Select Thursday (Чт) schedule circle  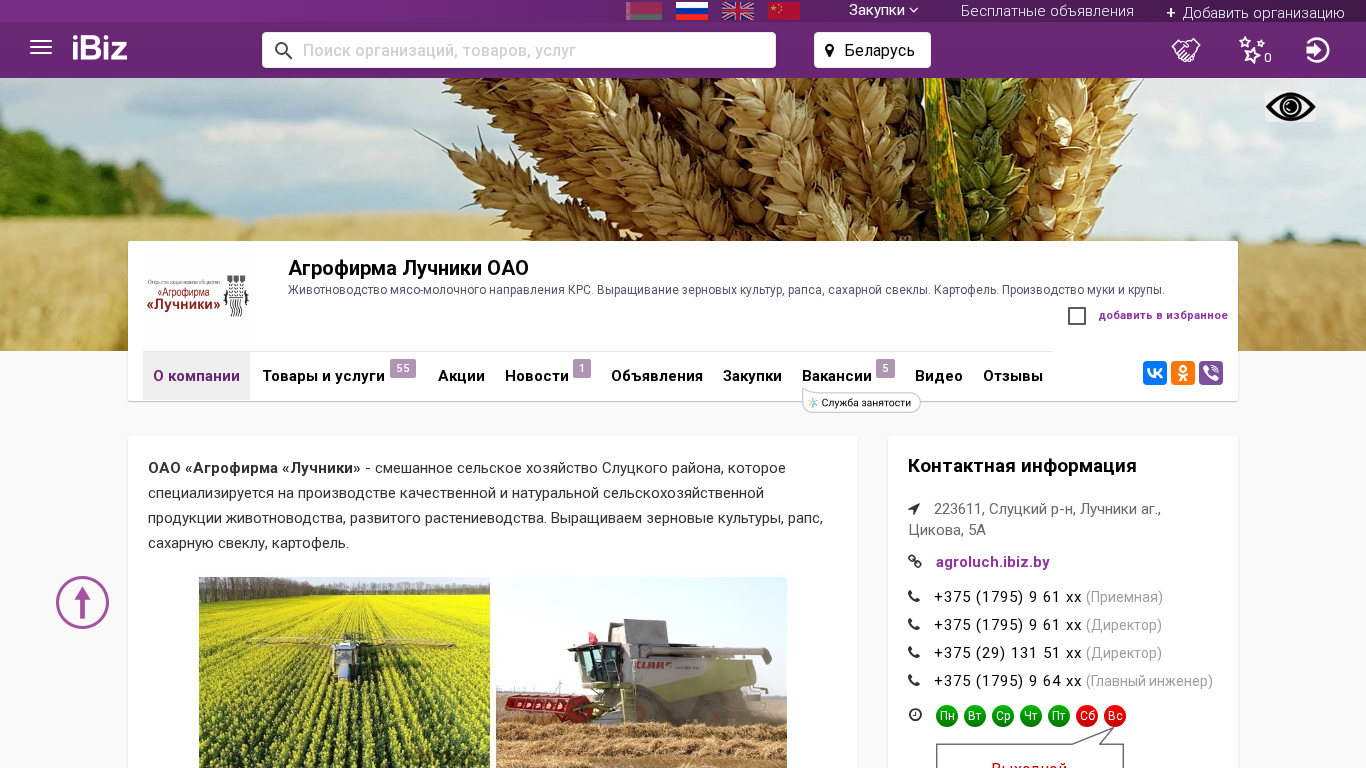pos(1031,716)
